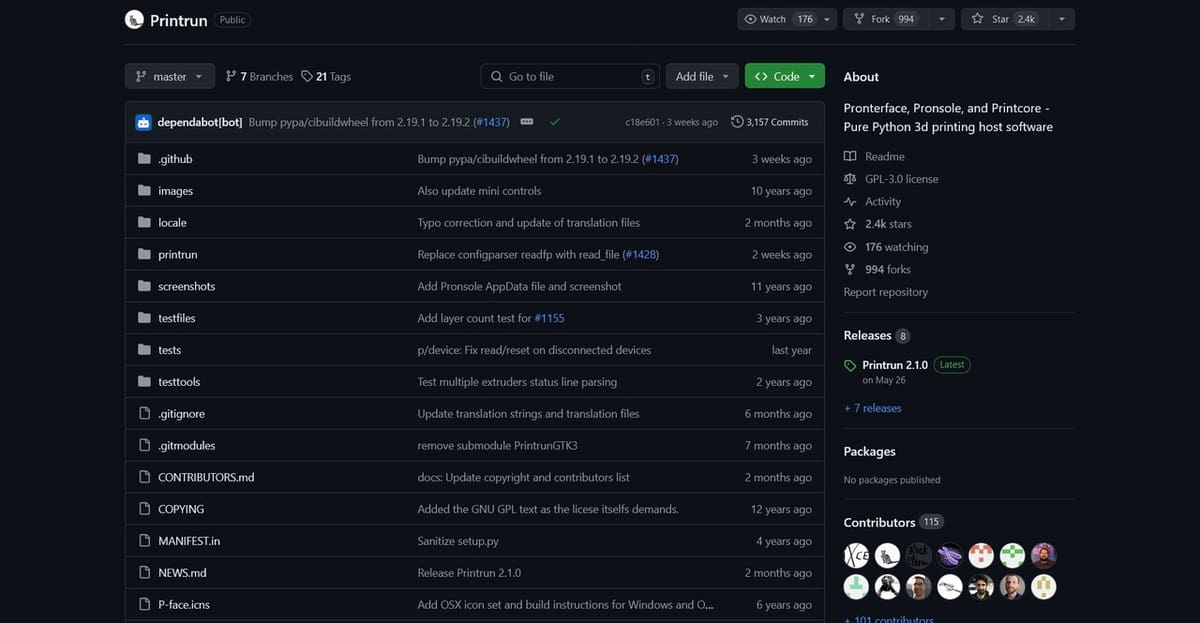Image resolution: width=1200 pixels, height=623 pixels.
Task: Open the Packages section heading
Action: coord(870,452)
